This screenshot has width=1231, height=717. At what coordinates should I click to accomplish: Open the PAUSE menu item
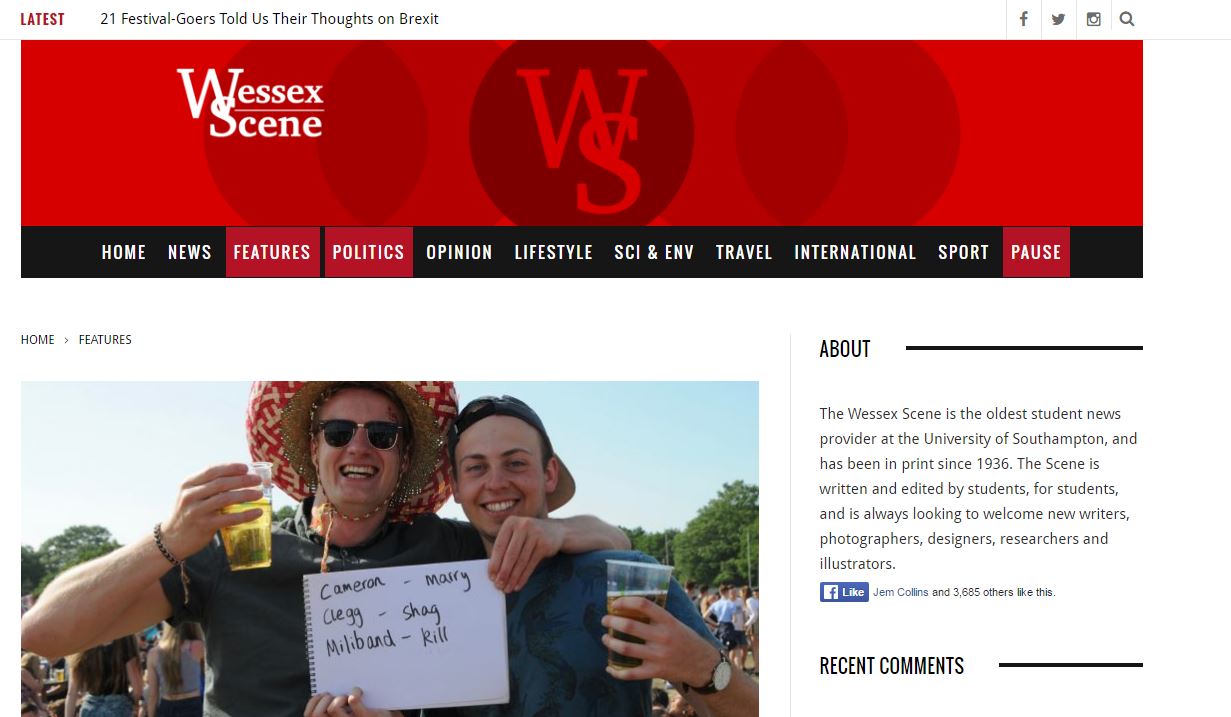tap(1036, 252)
